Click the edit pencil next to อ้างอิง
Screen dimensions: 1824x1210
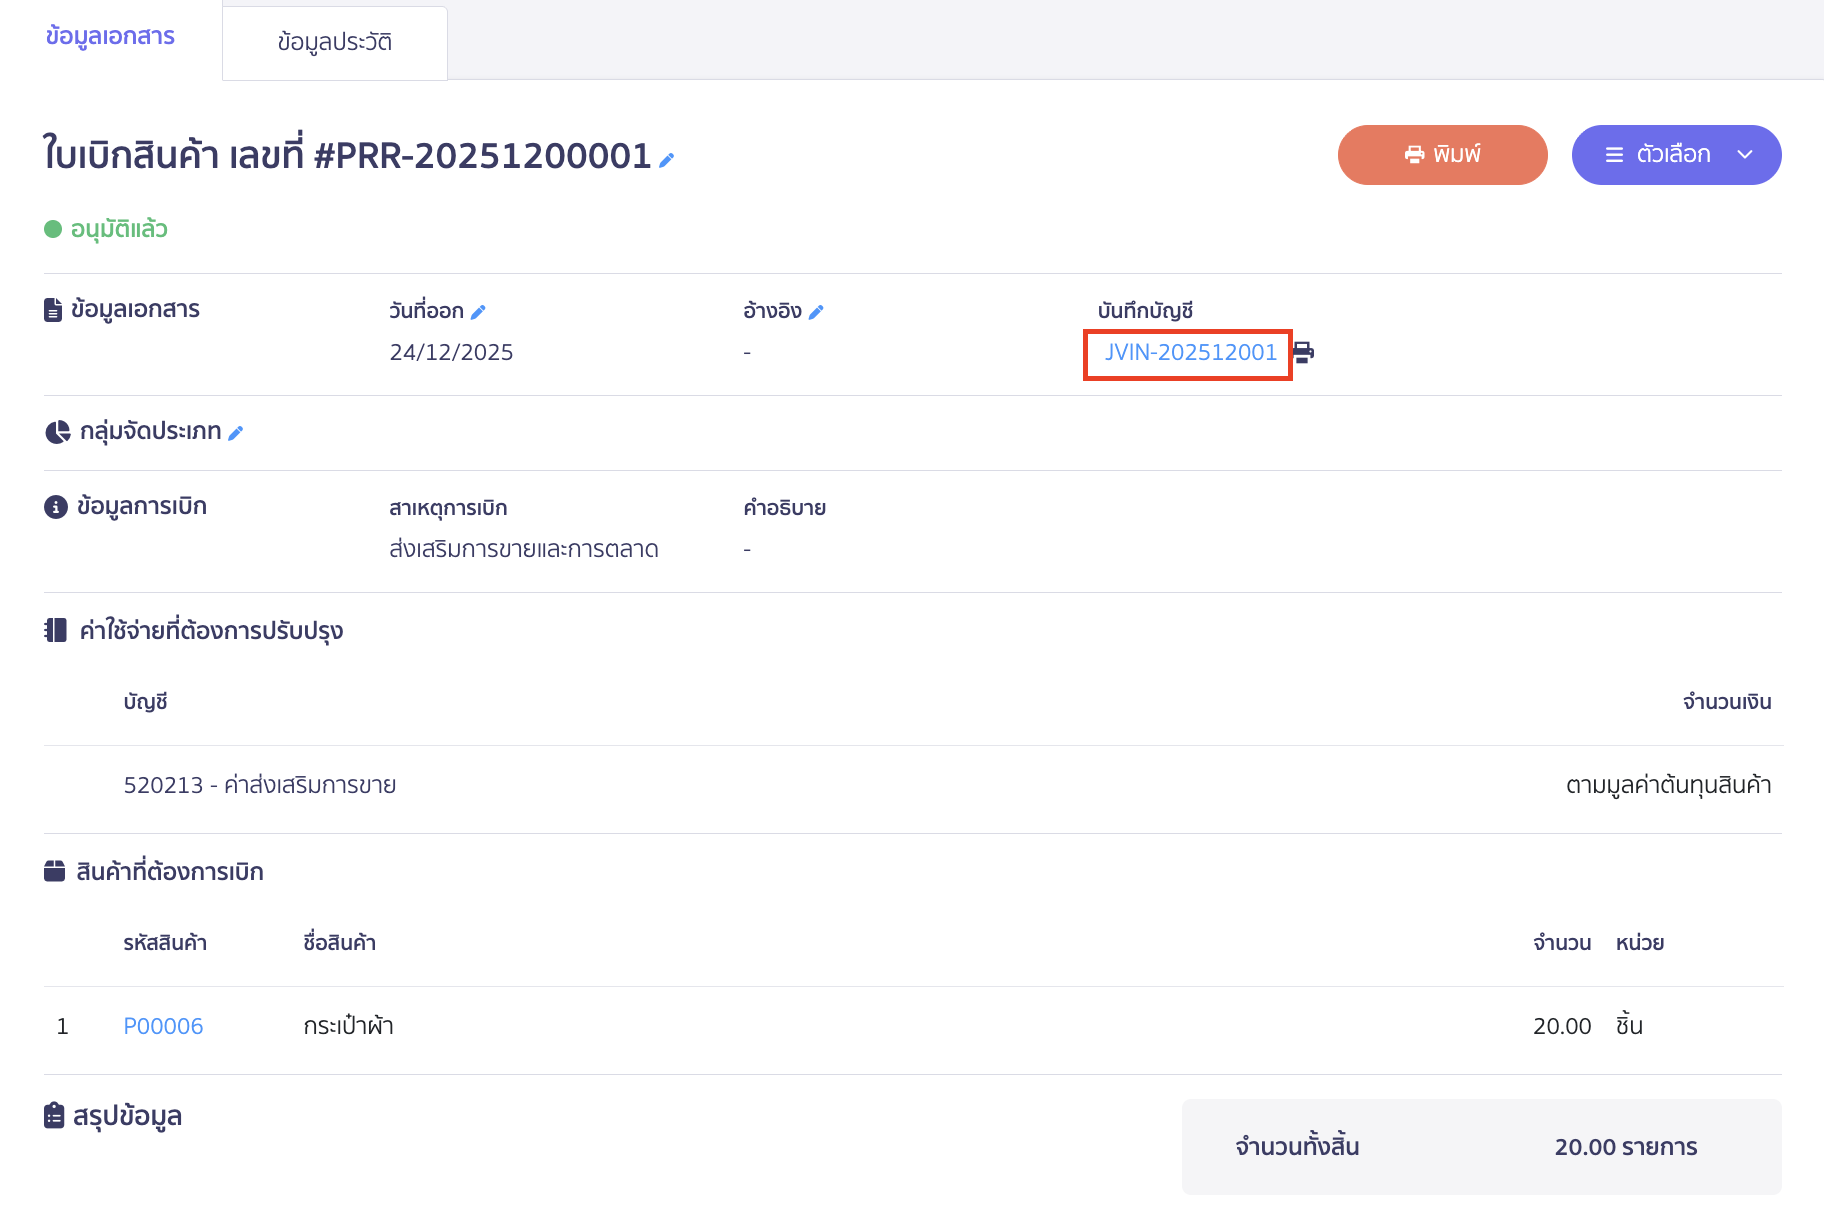tap(816, 312)
